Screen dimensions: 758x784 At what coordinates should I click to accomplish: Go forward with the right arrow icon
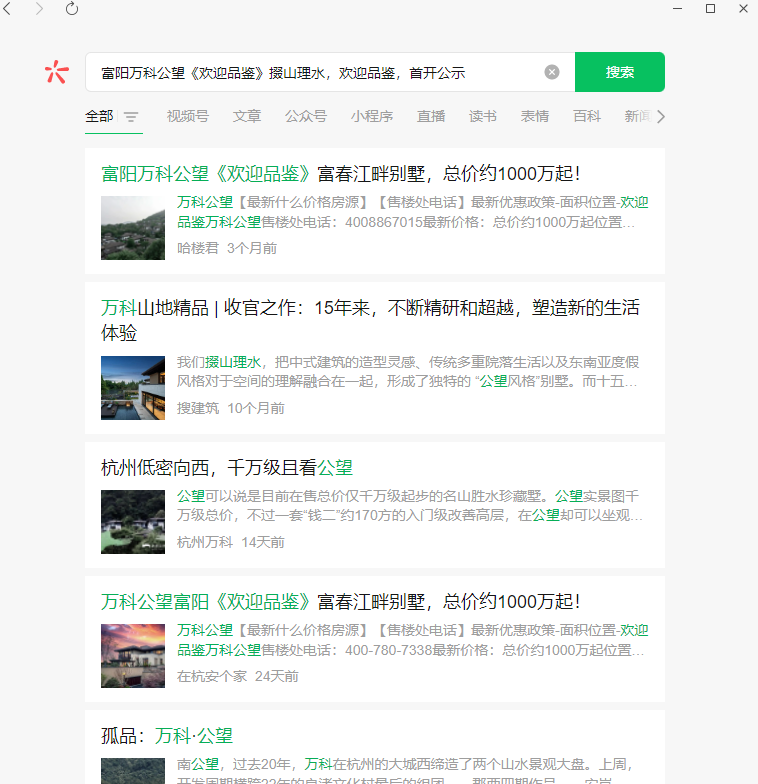pos(39,8)
